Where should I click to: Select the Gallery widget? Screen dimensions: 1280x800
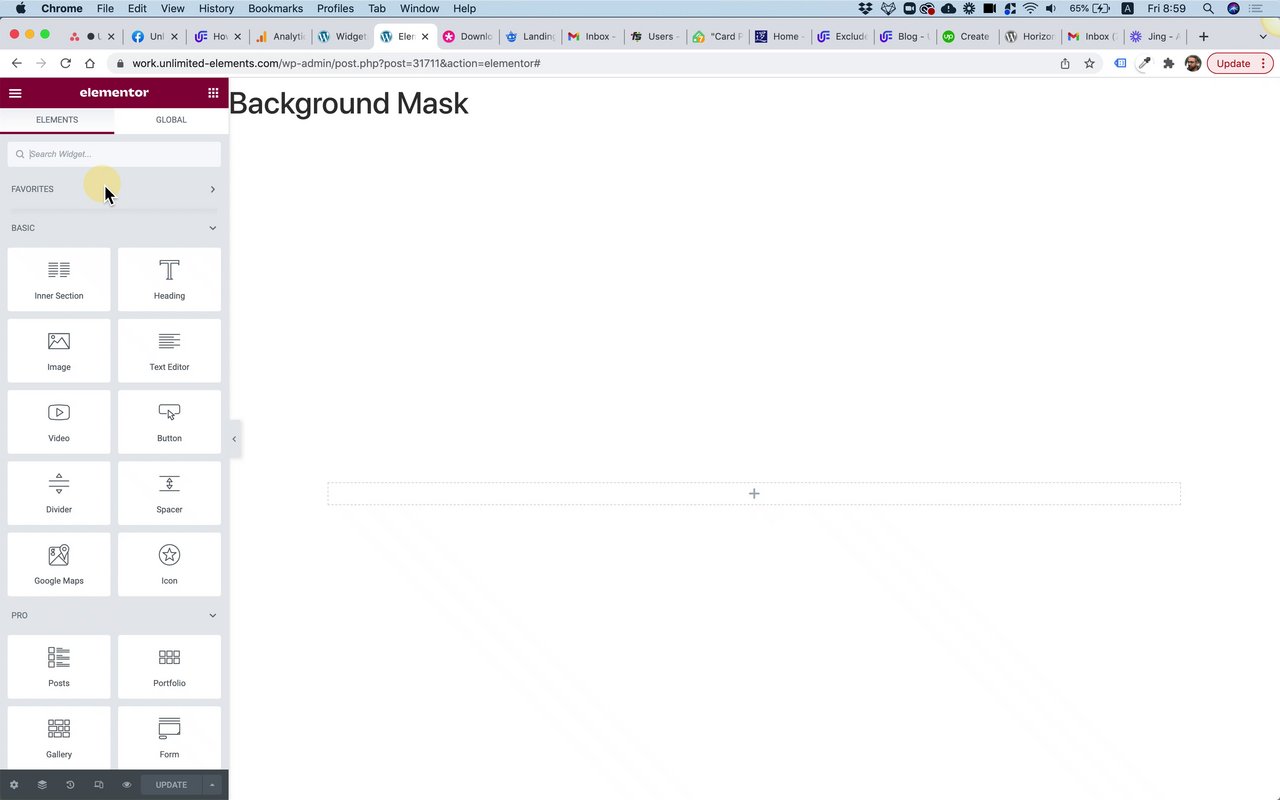[59, 738]
